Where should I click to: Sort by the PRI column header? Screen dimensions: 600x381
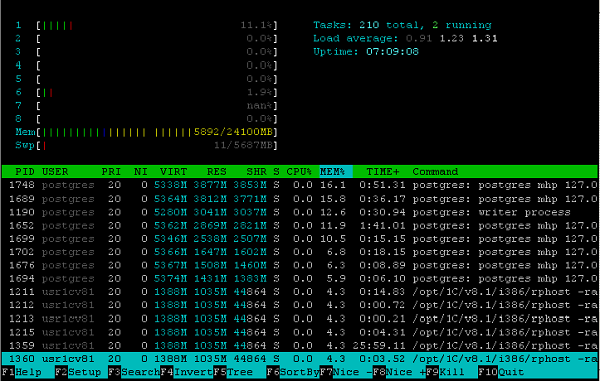[x=111, y=172]
